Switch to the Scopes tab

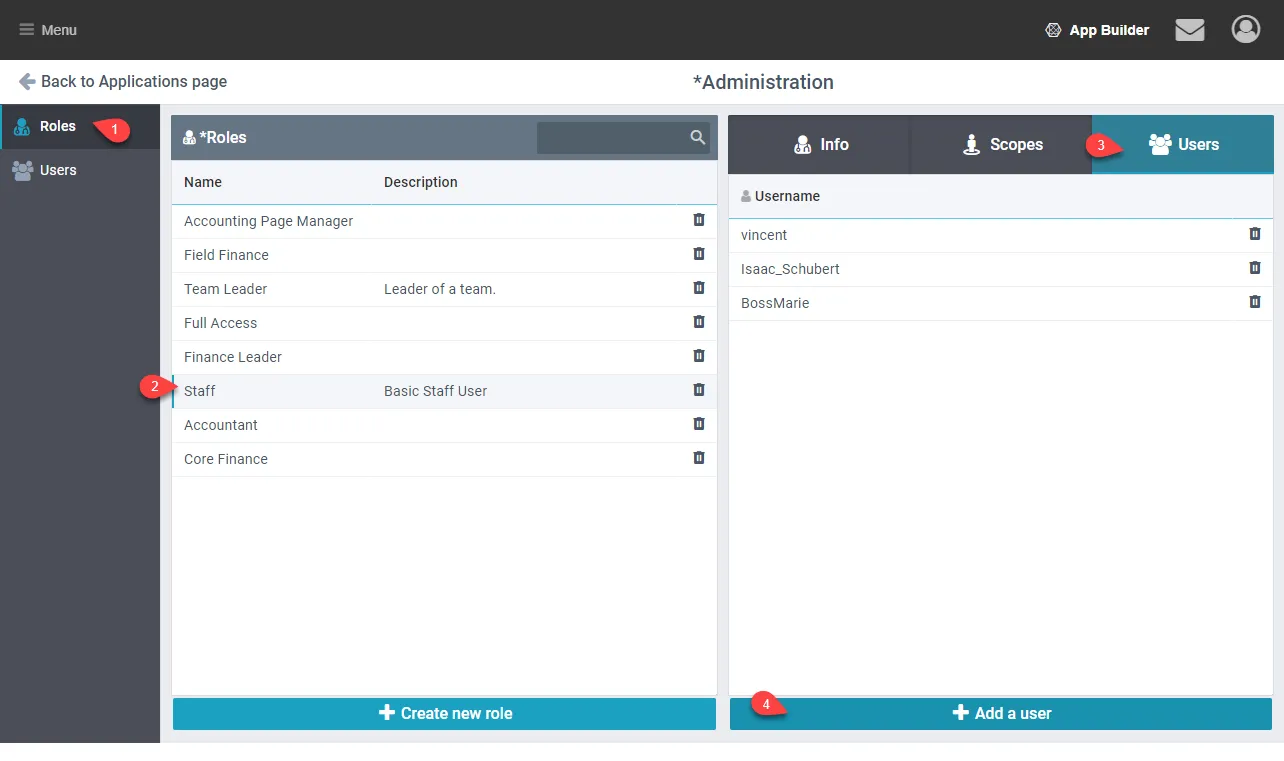1001,145
